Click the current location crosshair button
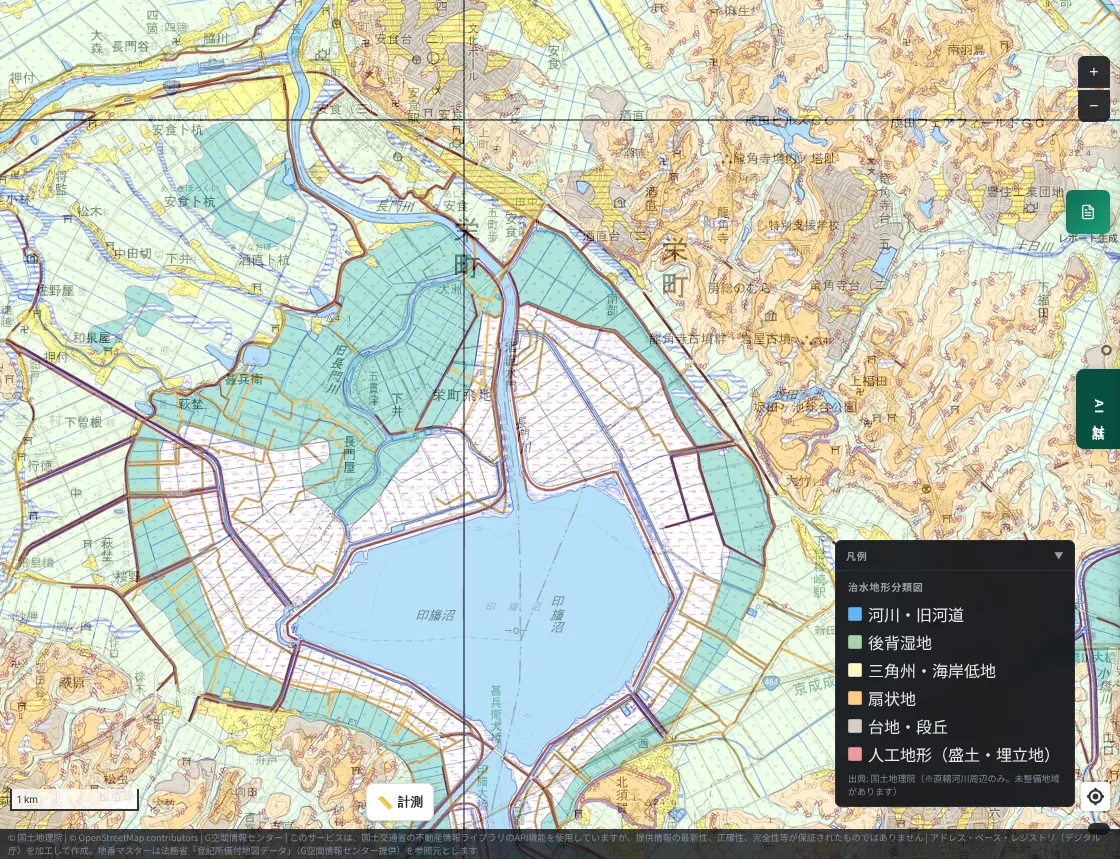This screenshot has height=859, width=1120. click(x=1095, y=796)
